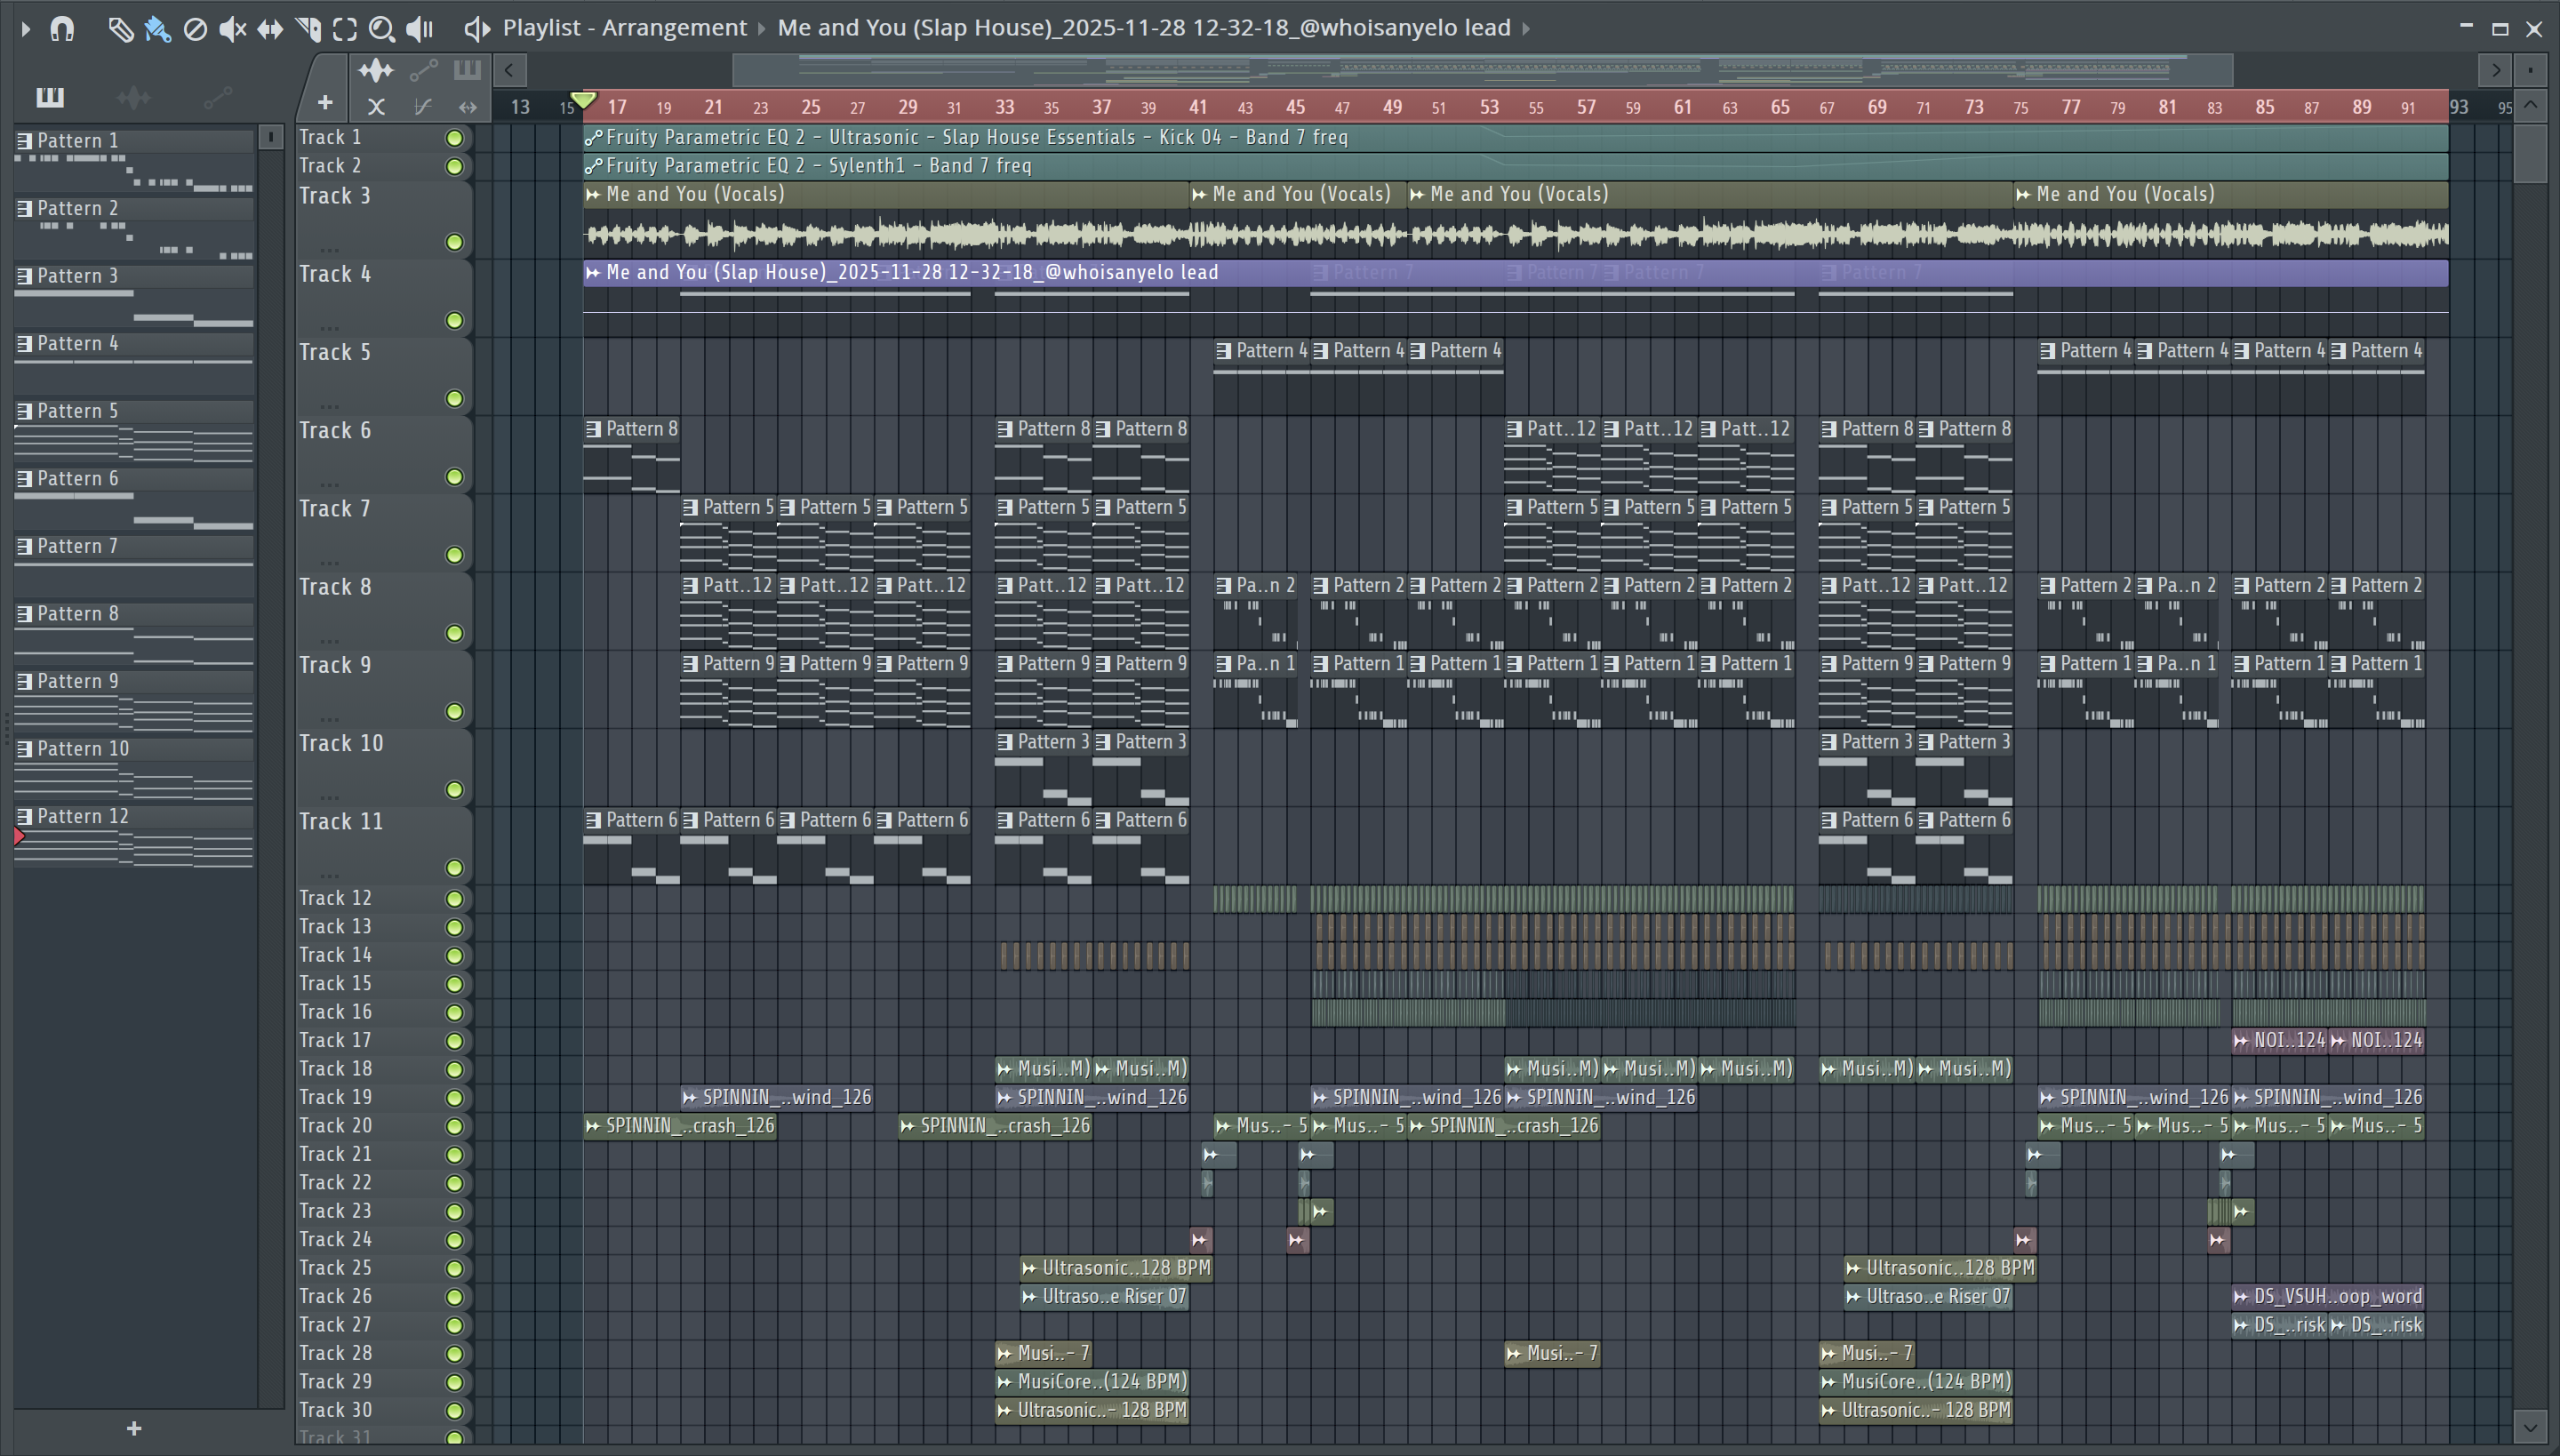Open Sylenth1 Band 7 freq clip menu
The image size is (2560, 1456).
[593, 166]
